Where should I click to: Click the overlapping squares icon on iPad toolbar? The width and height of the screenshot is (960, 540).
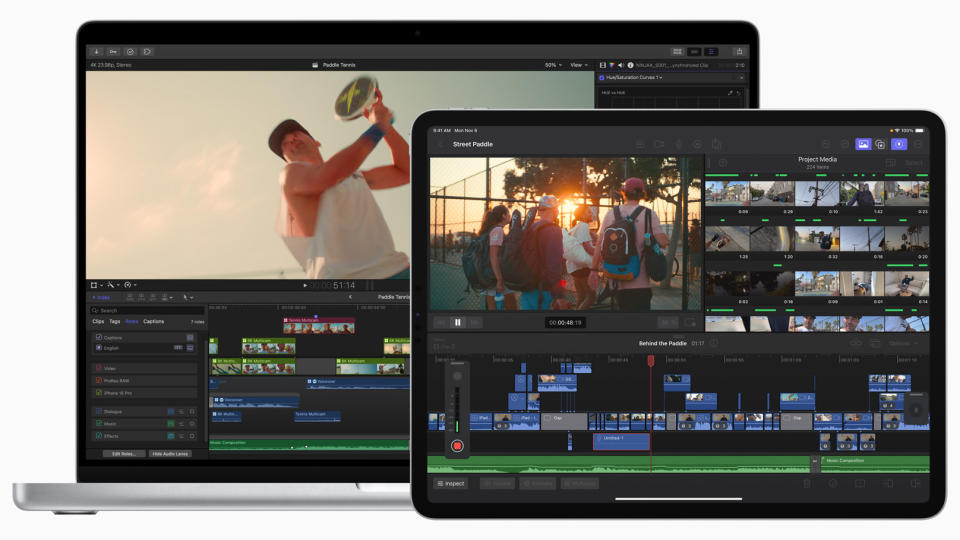tap(880, 144)
